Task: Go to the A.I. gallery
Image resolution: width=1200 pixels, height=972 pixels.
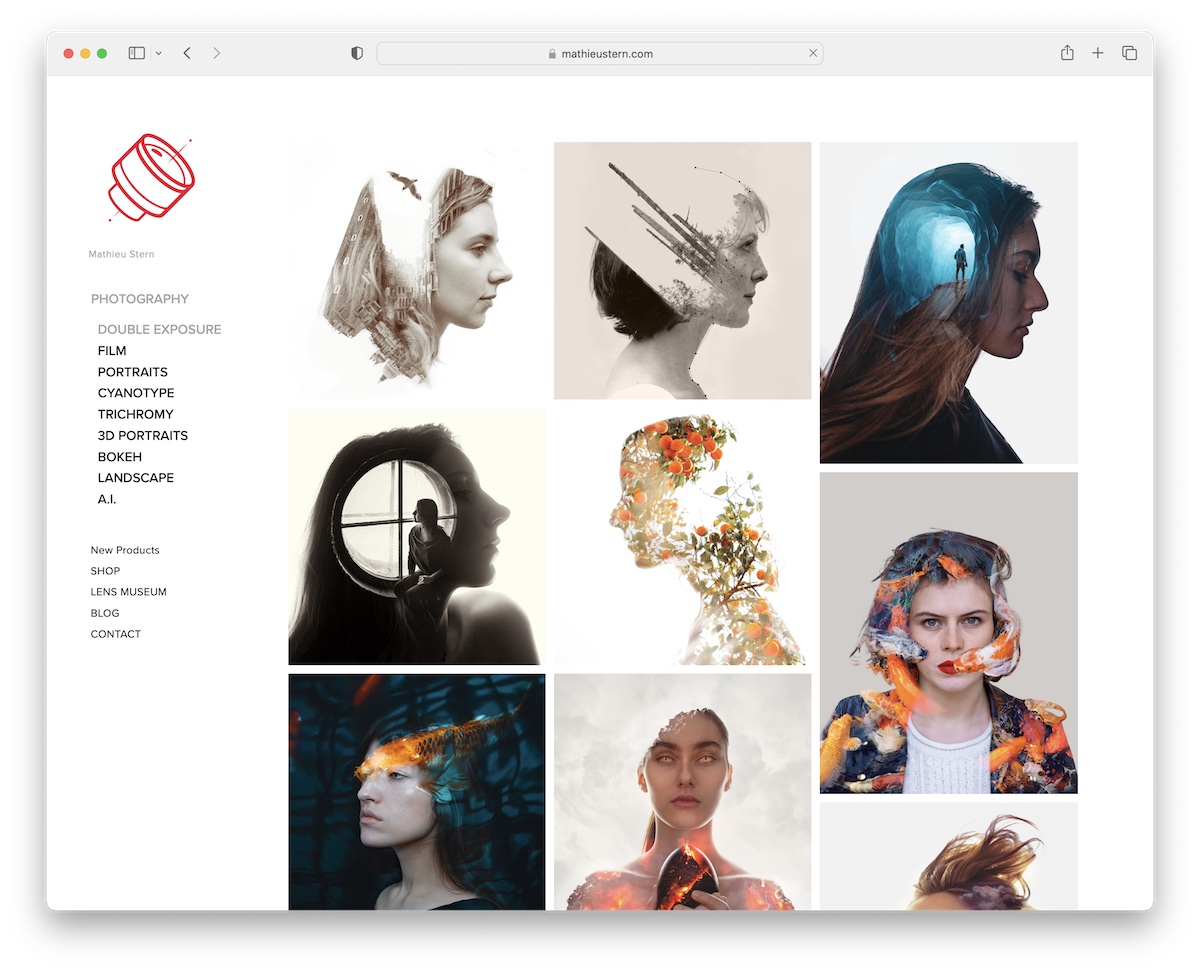Action: click(107, 499)
